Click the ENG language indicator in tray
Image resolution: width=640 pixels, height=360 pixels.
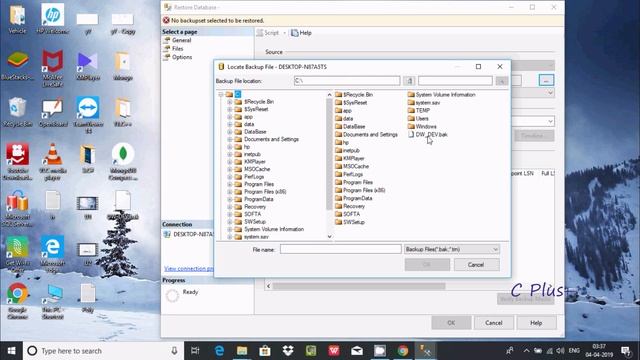tap(574, 351)
